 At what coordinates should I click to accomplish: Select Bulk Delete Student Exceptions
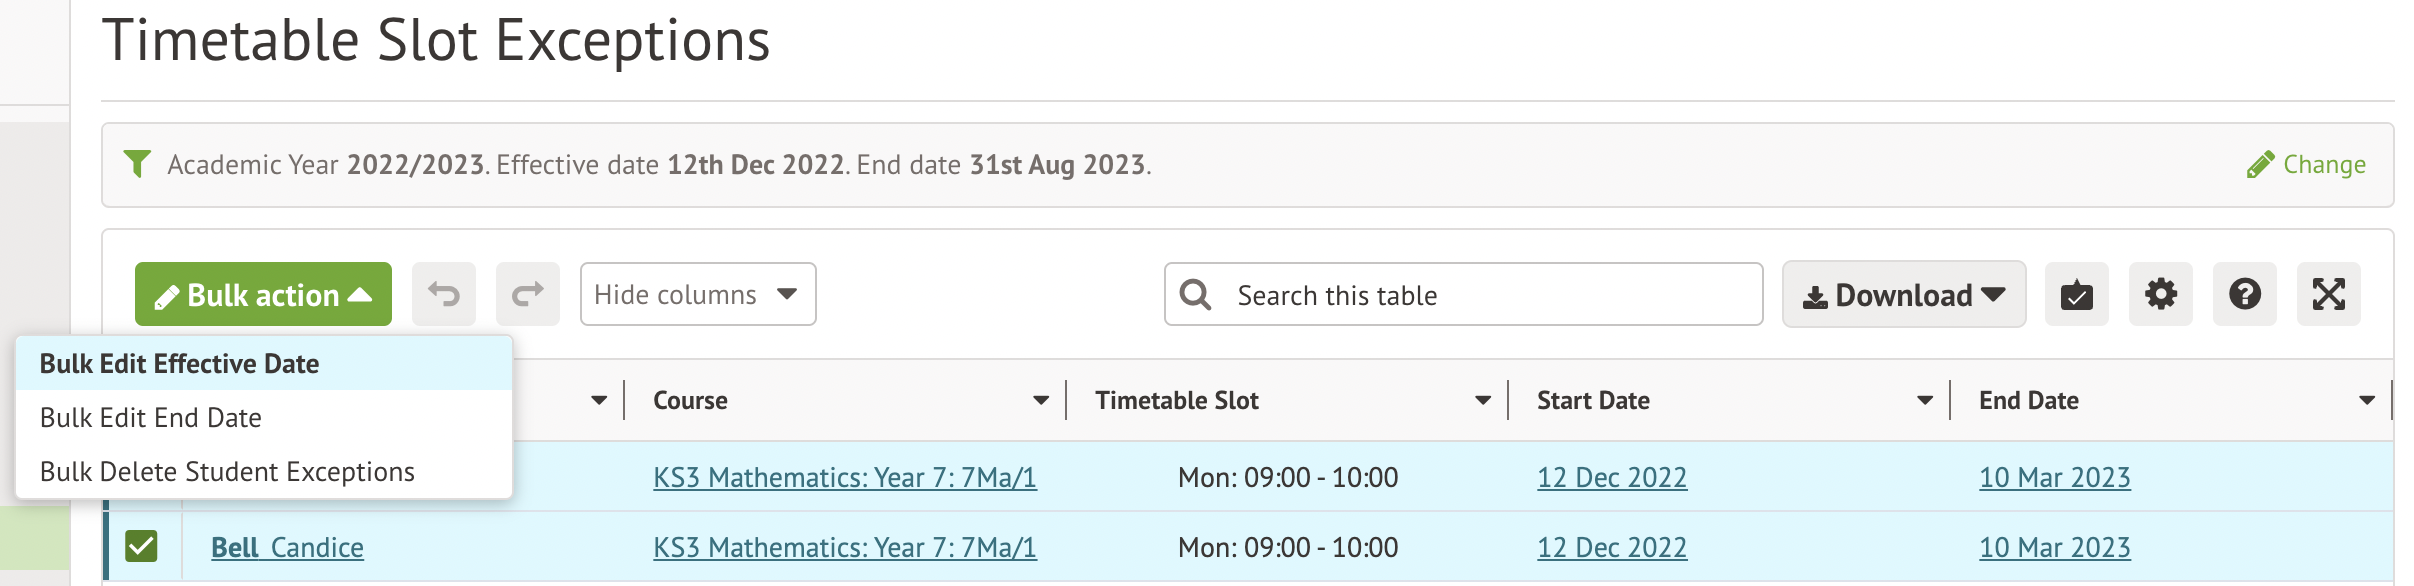click(227, 472)
